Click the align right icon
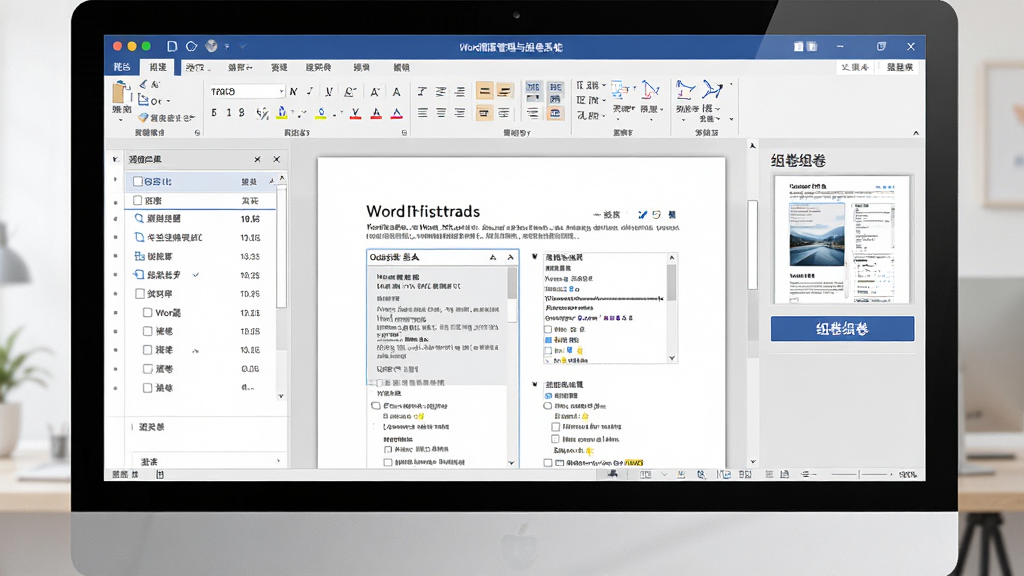Image resolution: width=1024 pixels, height=576 pixels. pos(460,113)
